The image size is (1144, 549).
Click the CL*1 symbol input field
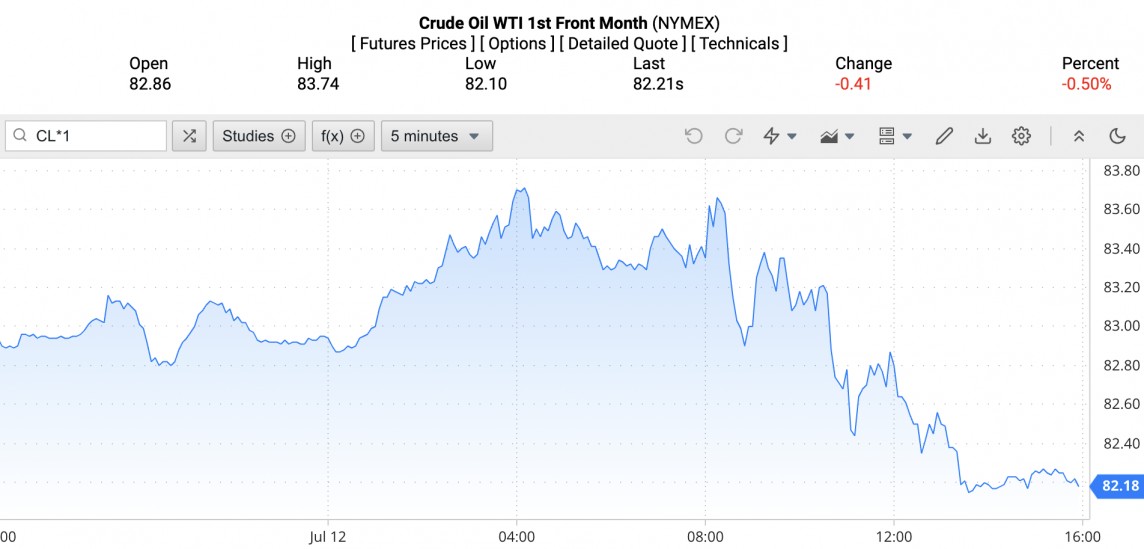point(96,136)
